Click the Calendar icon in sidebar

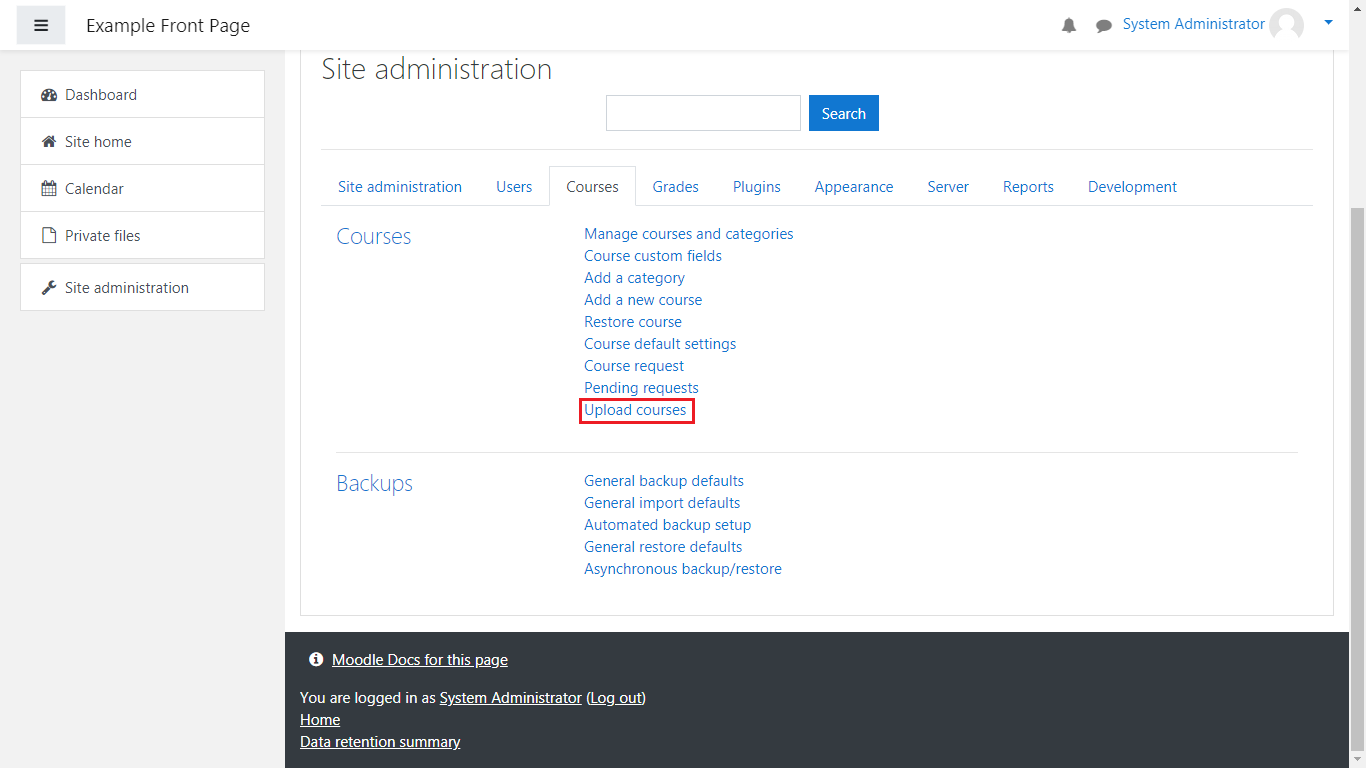coord(49,189)
